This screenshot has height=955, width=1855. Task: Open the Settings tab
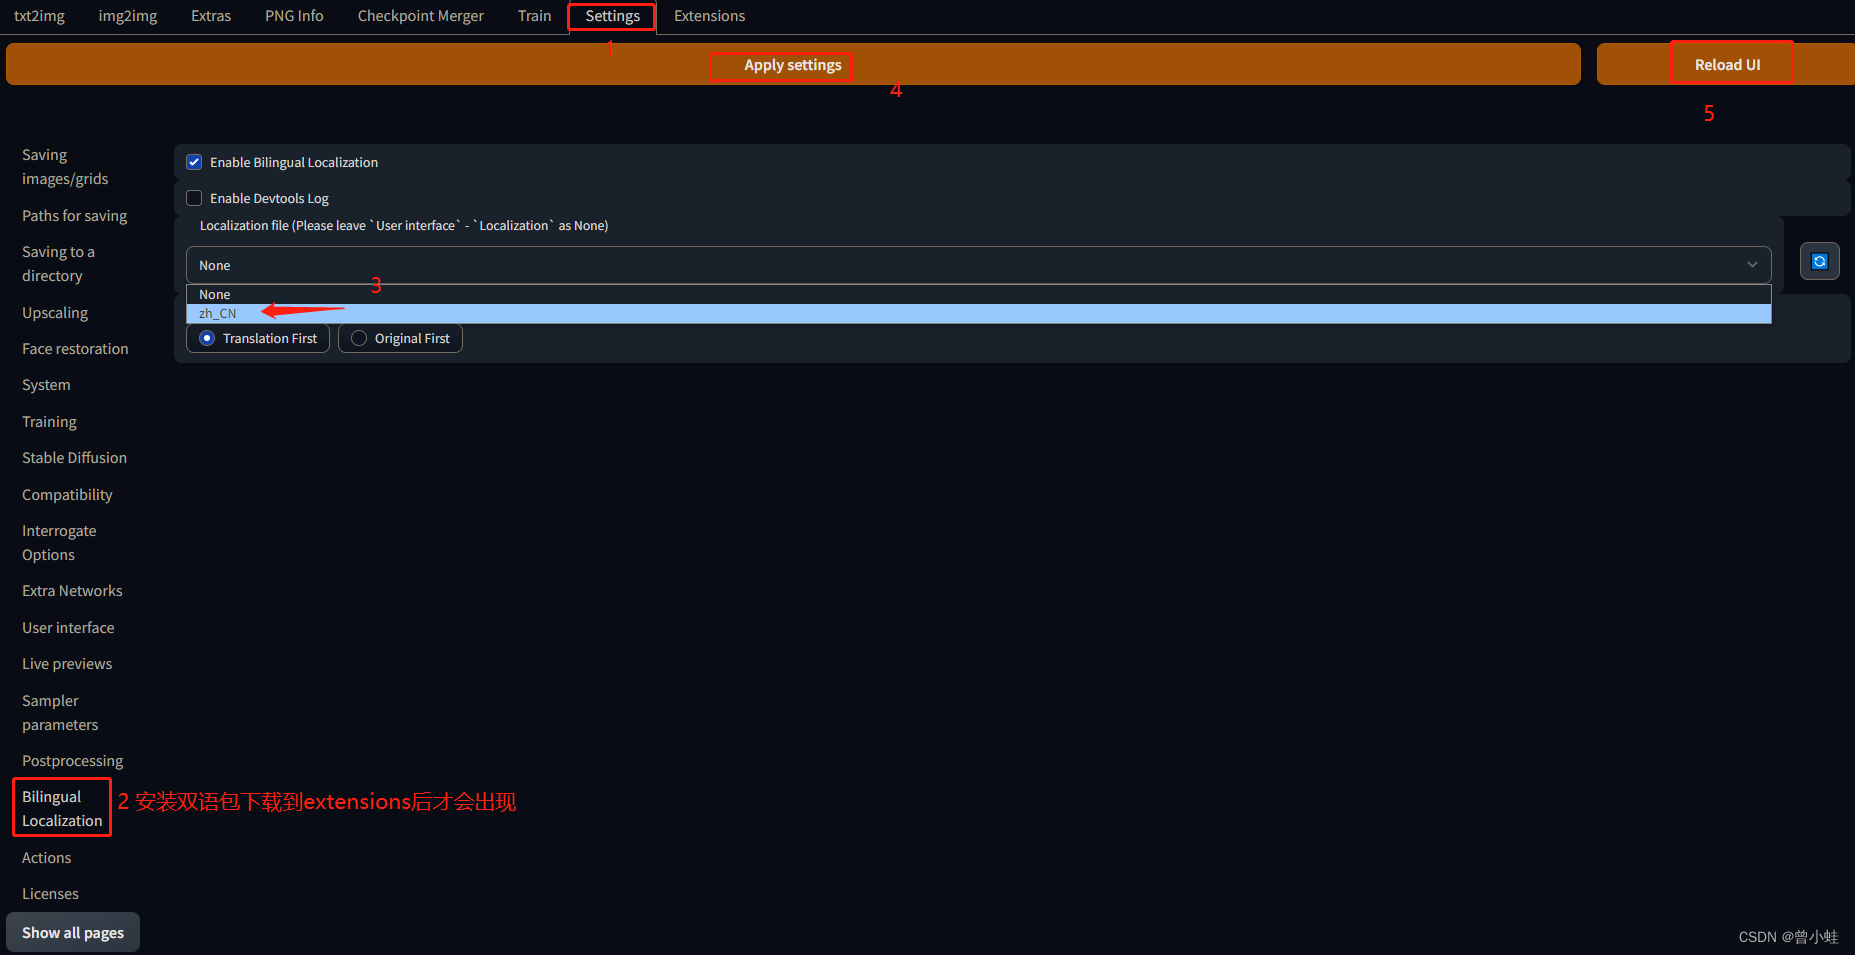612,16
